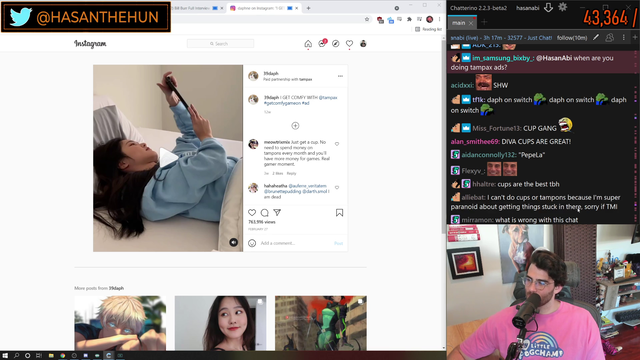Click Reply under meowtrixmix comment

291,173
